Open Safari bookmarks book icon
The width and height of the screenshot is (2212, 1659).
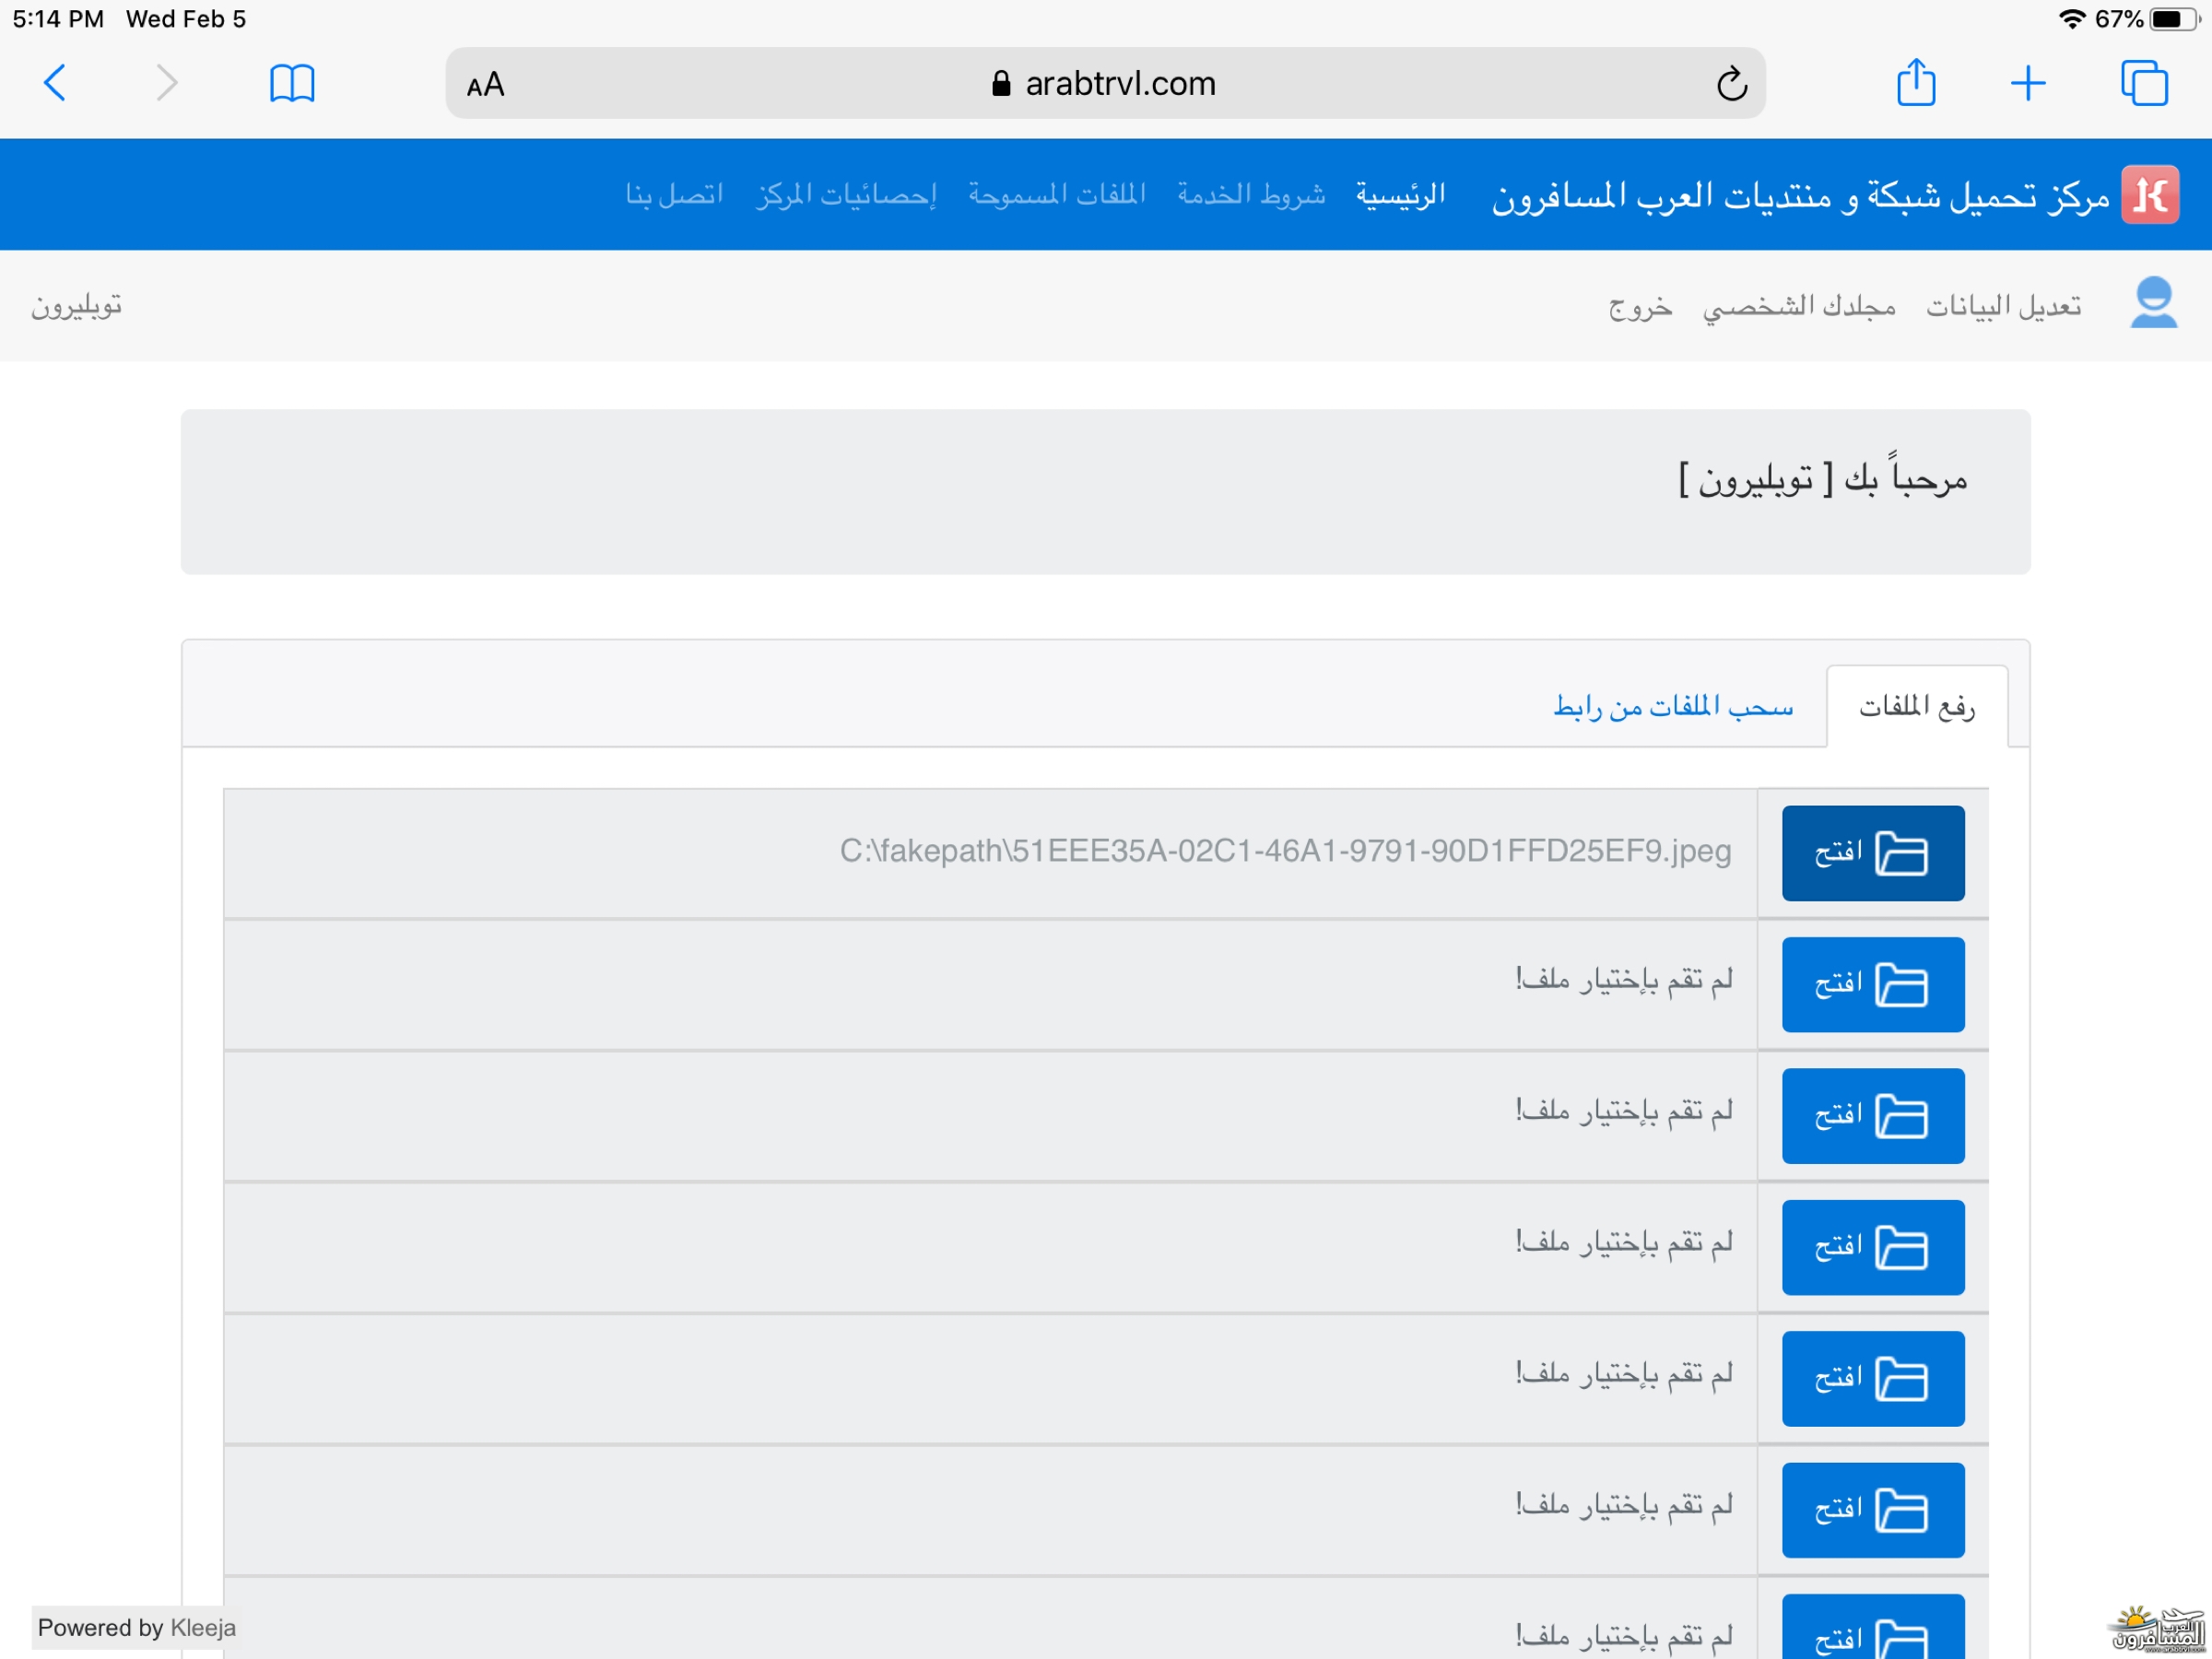[292, 83]
